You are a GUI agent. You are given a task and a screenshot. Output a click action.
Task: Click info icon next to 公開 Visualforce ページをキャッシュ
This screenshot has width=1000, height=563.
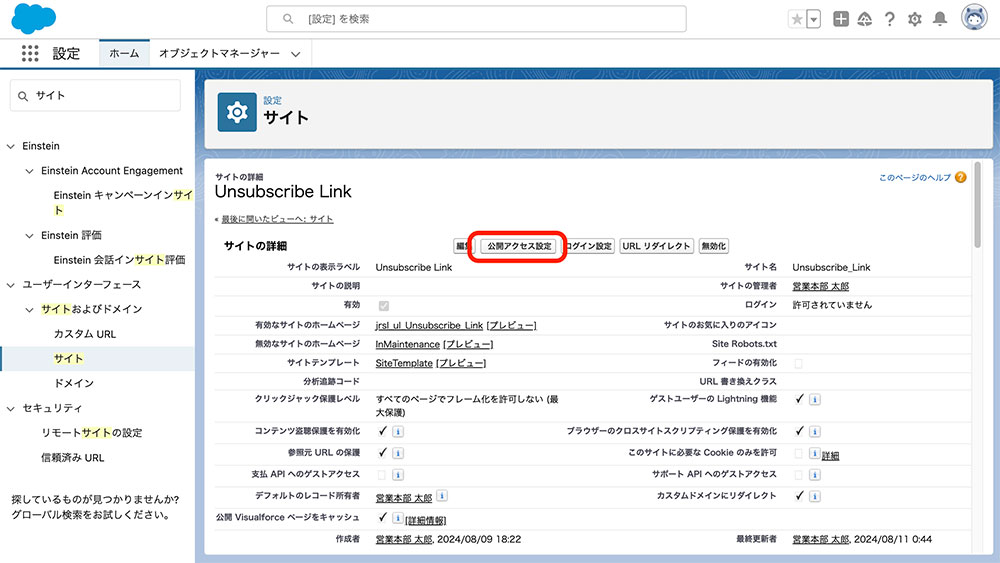coord(397,518)
